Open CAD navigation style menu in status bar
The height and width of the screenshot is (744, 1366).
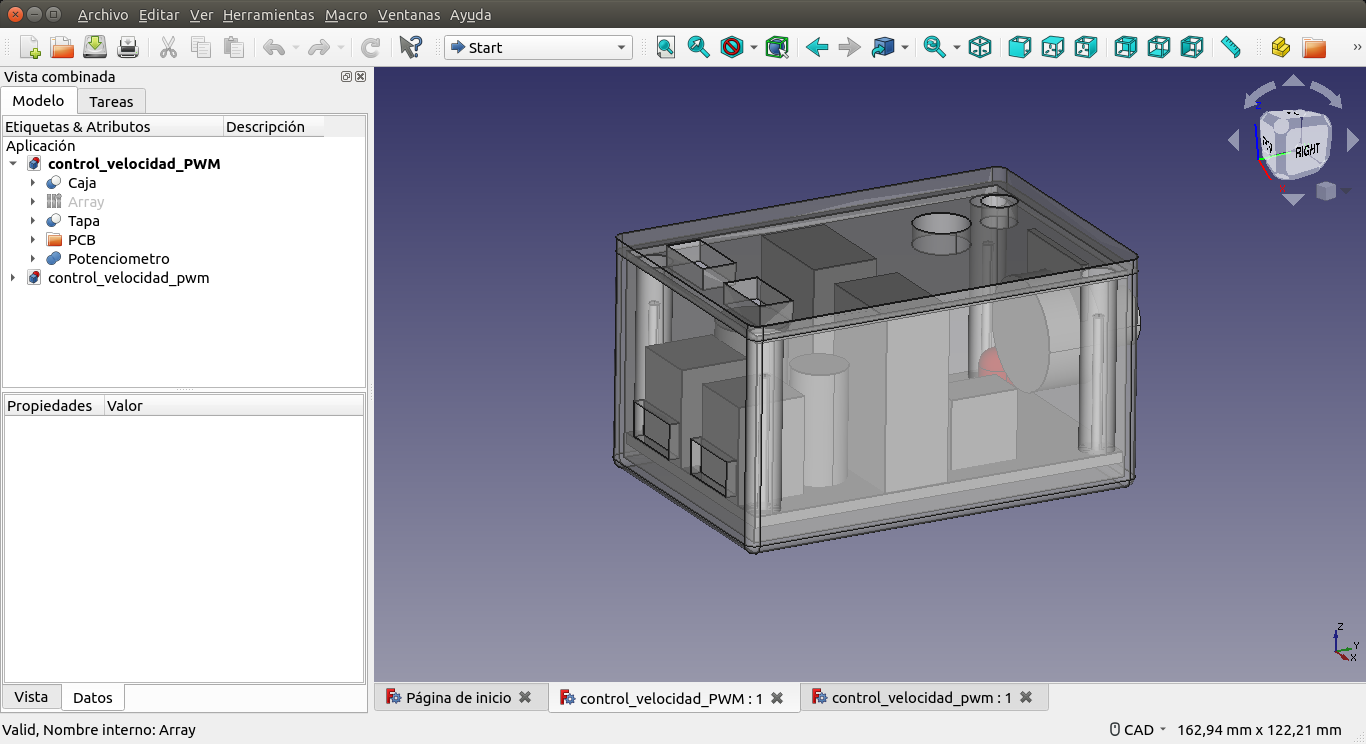[x=1138, y=730]
